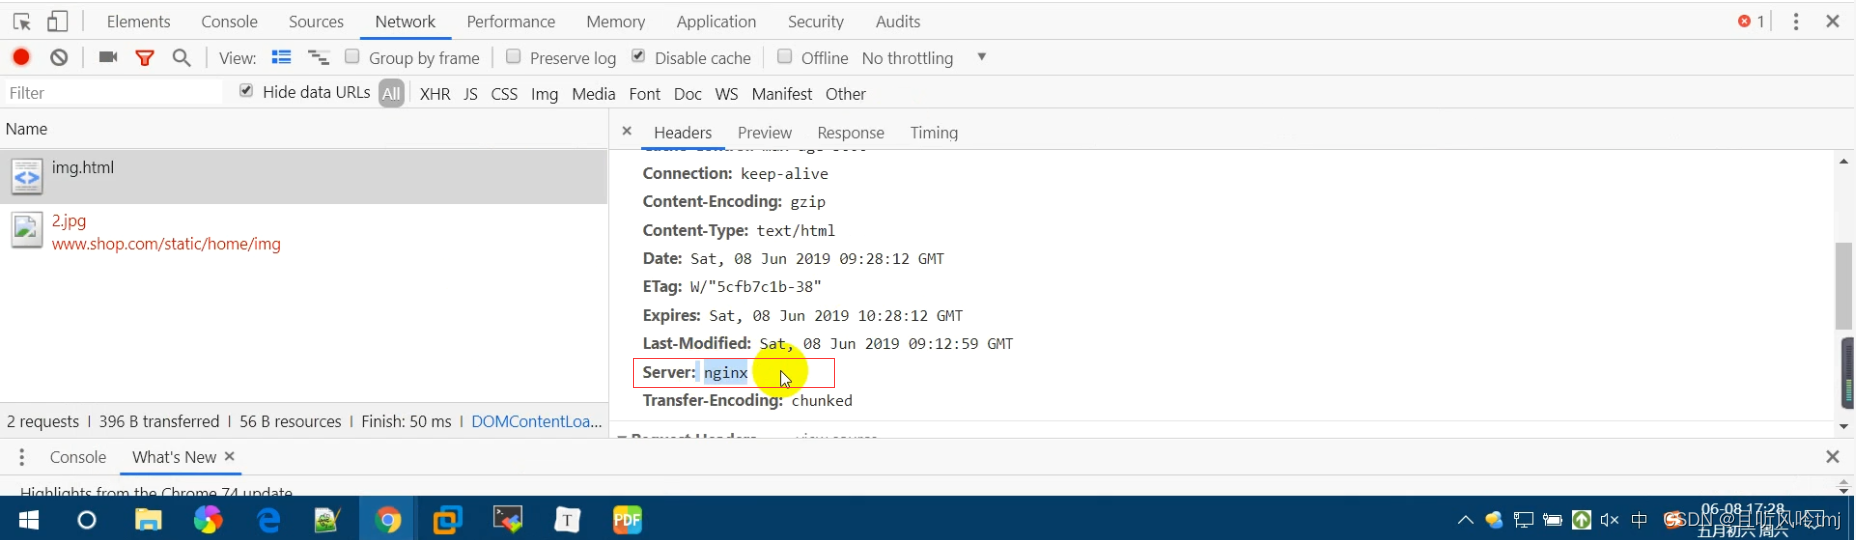
Task: Open Cortana search circle
Action: coord(87,519)
